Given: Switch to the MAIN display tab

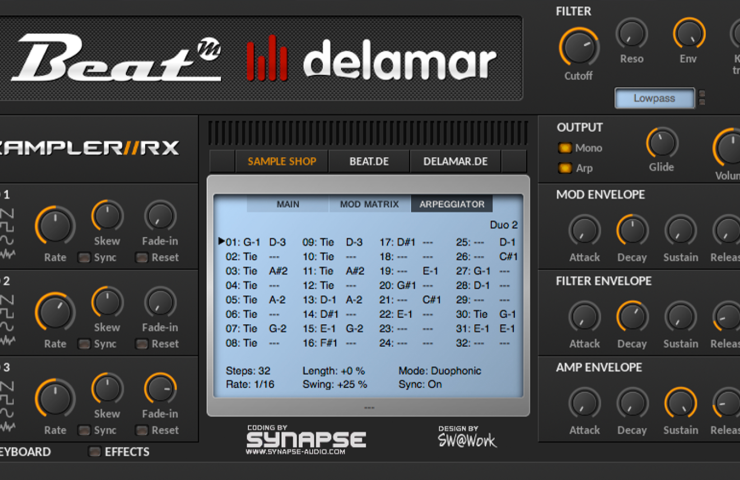Looking at the screenshot, I should (x=288, y=204).
